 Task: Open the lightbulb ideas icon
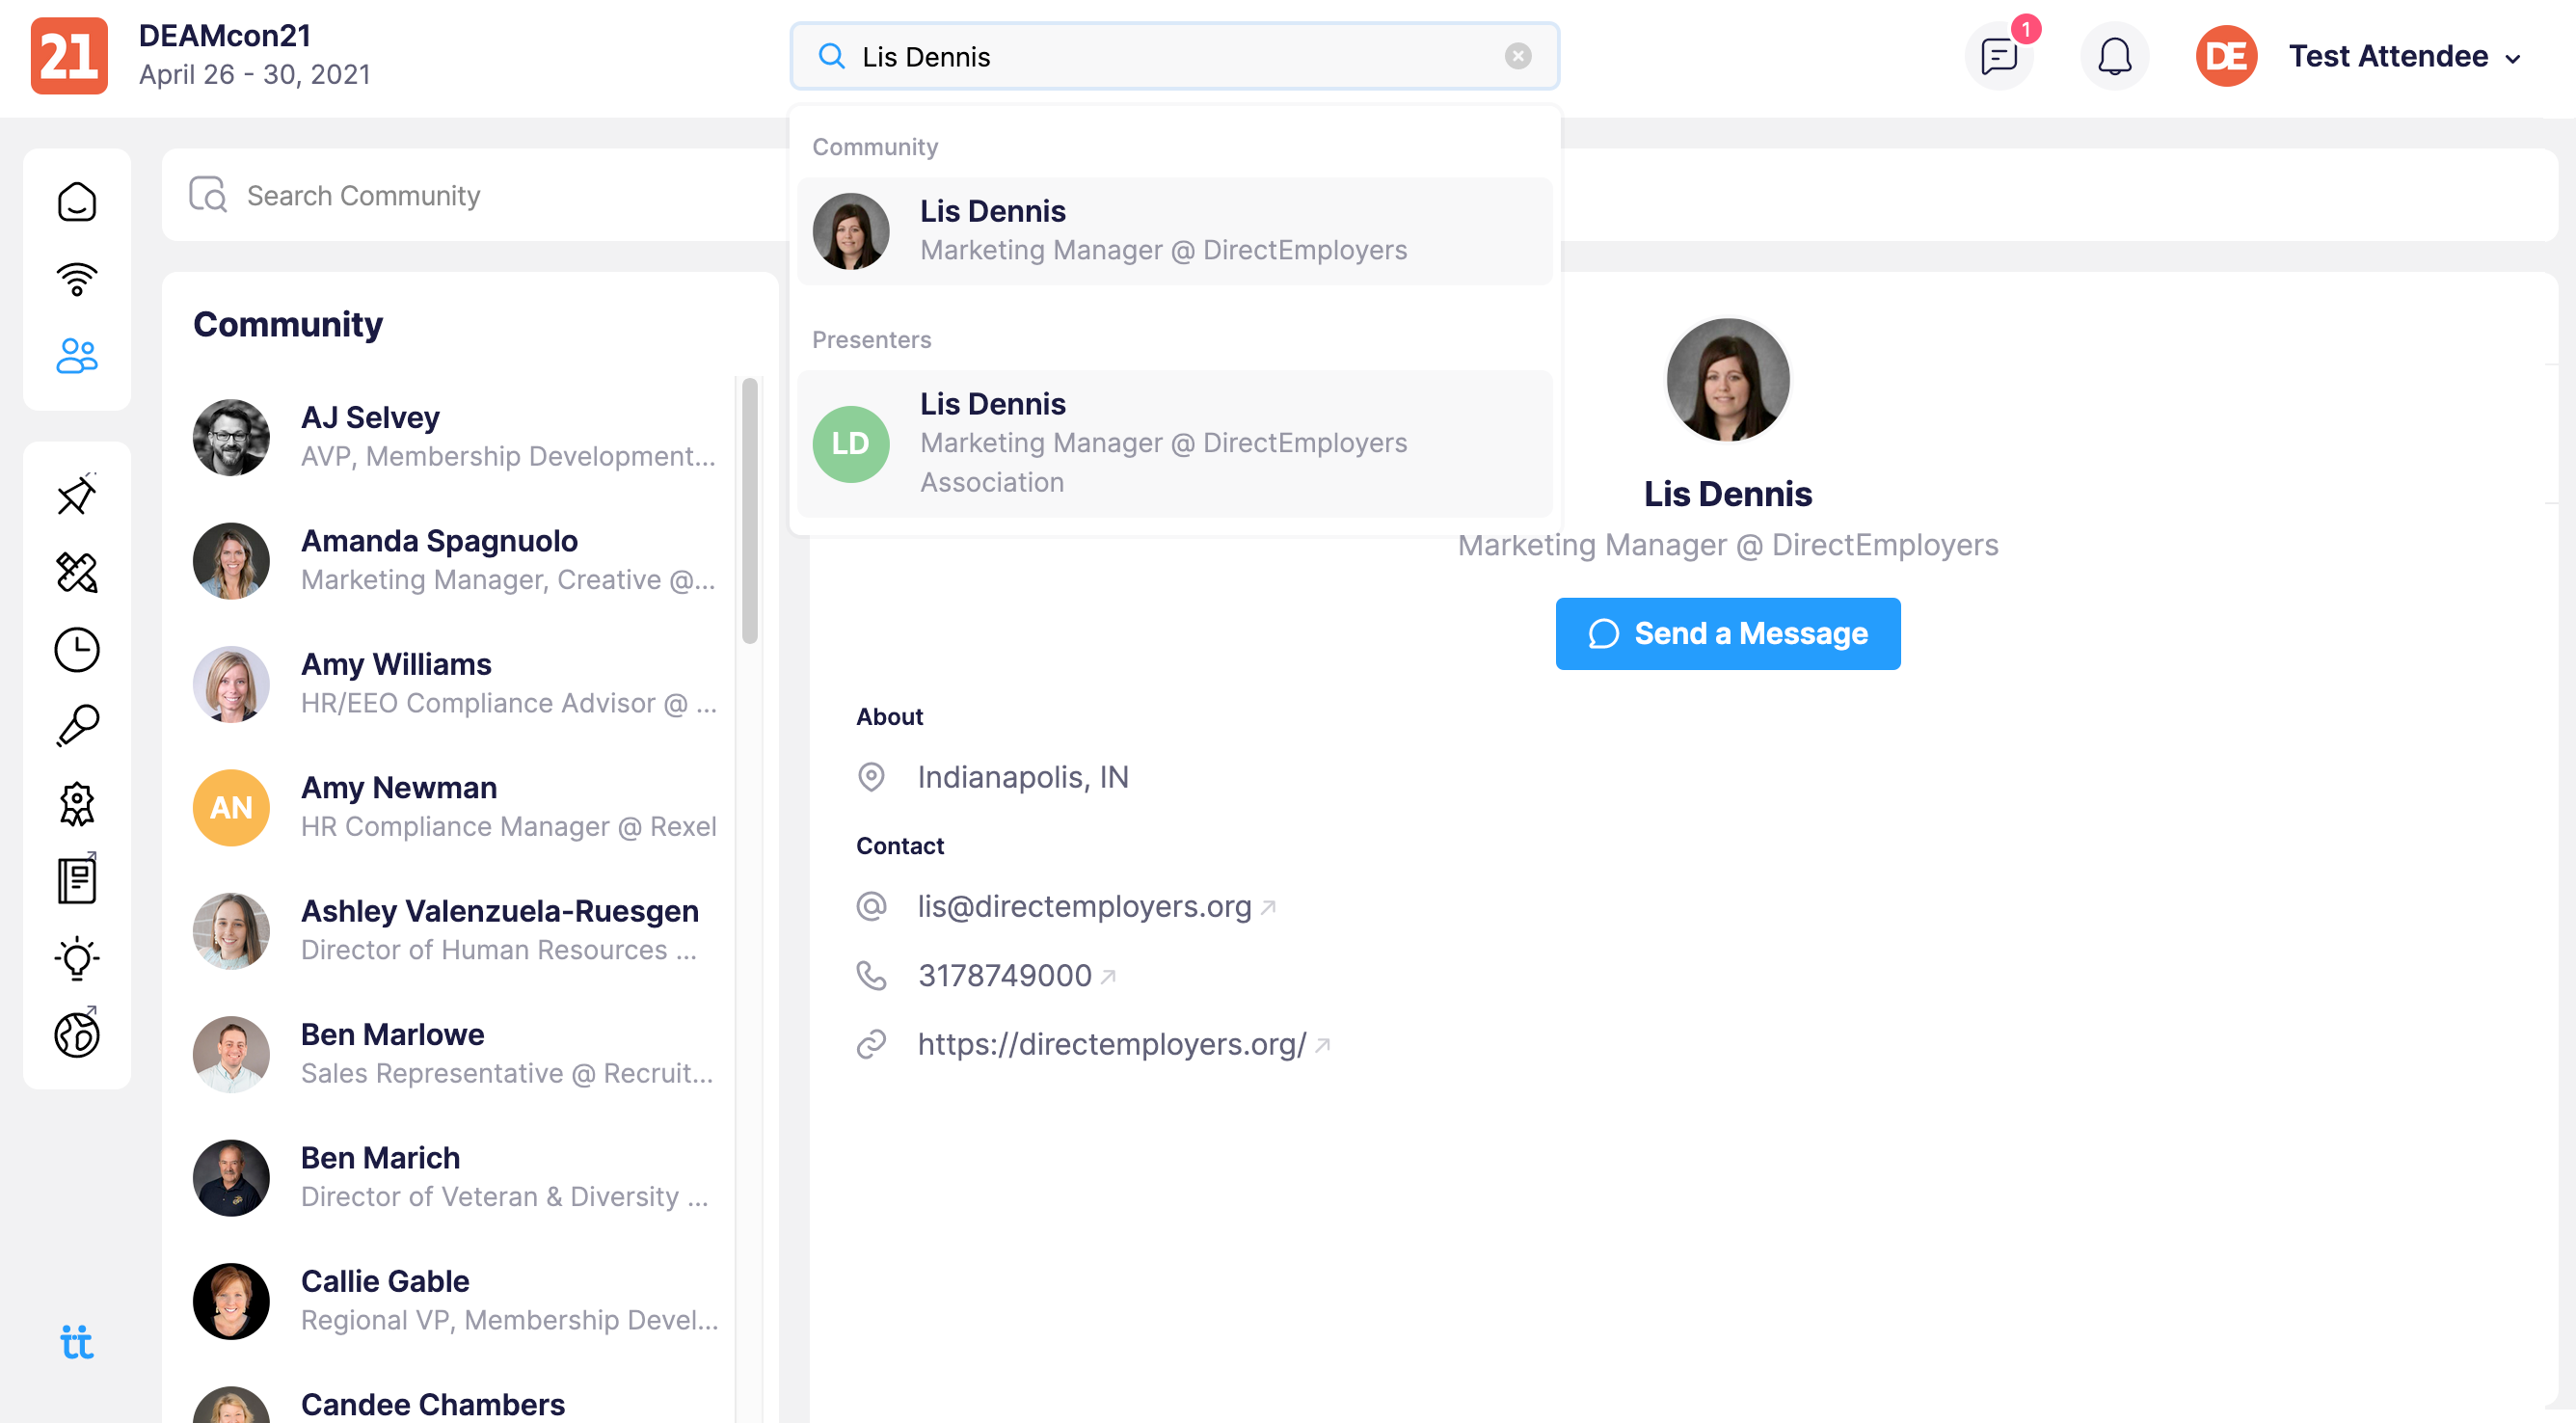coord(77,958)
